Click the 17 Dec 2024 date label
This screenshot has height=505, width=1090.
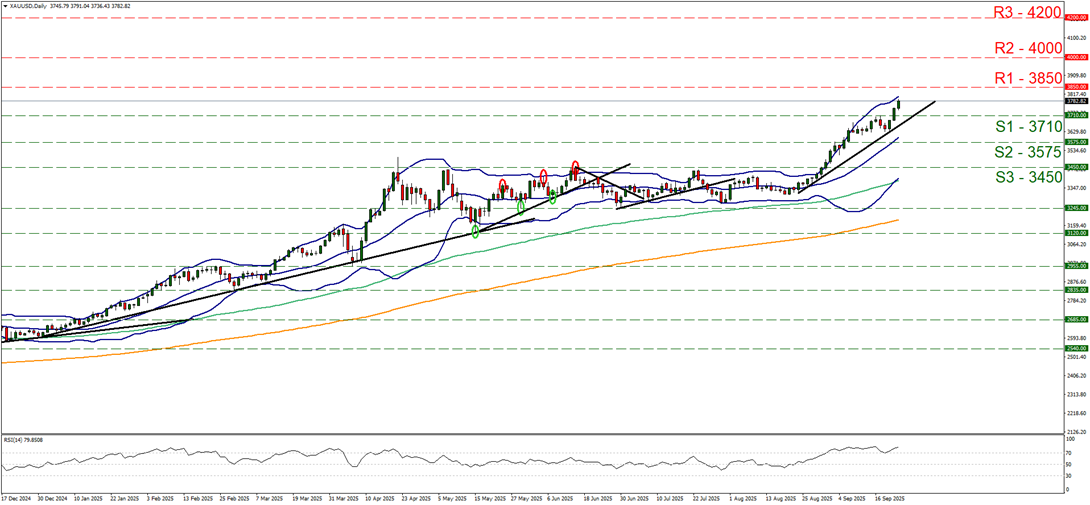[17, 497]
